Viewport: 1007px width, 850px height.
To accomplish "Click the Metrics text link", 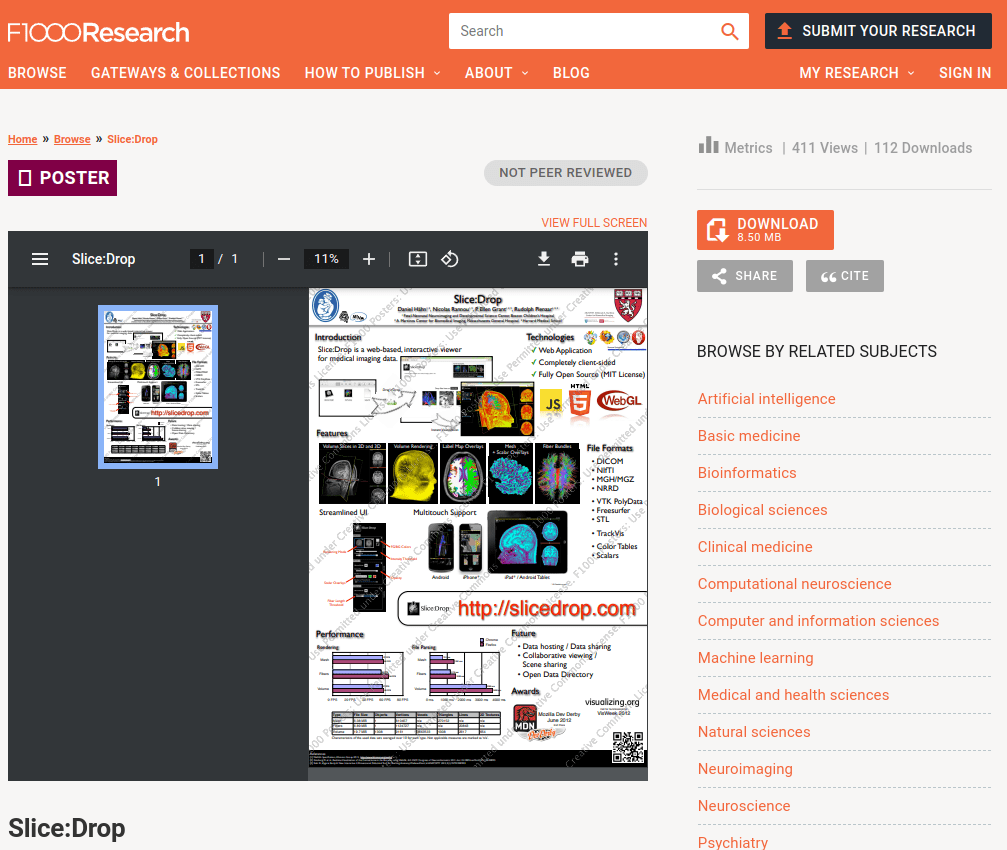I will [x=748, y=148].
